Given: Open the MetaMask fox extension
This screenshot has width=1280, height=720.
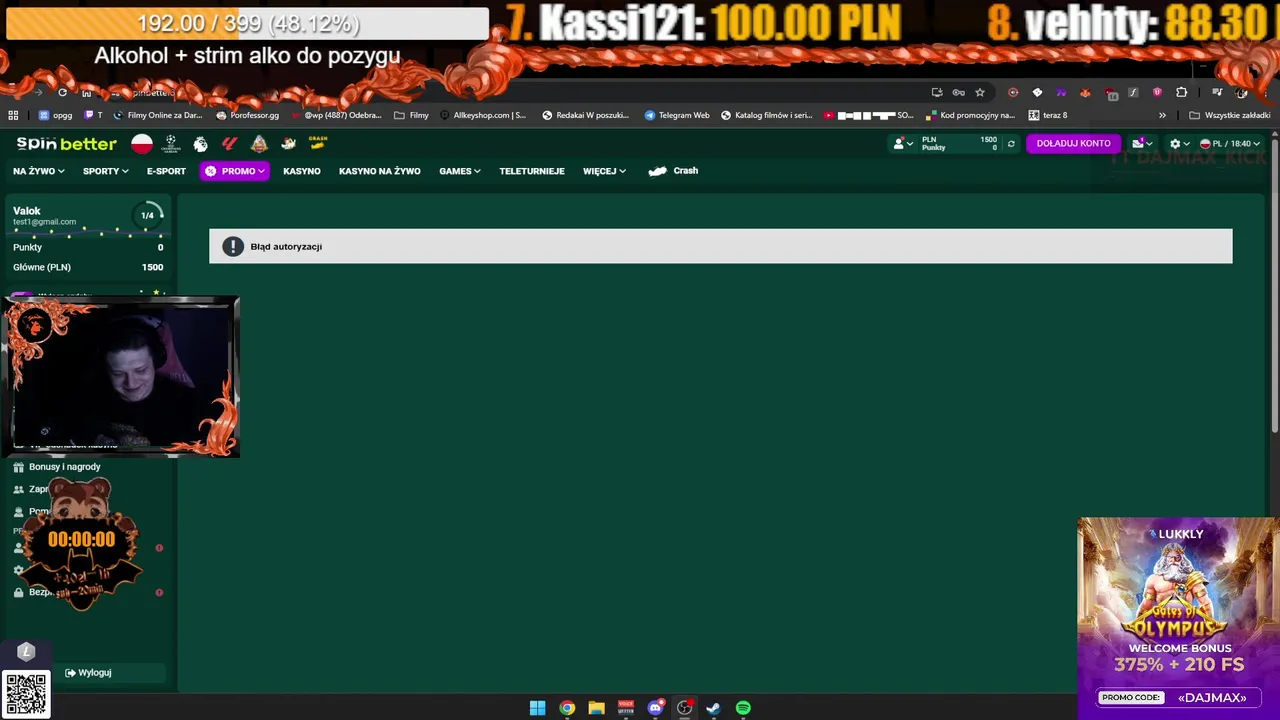Looking at the screenshot, I should [1085, 92].
